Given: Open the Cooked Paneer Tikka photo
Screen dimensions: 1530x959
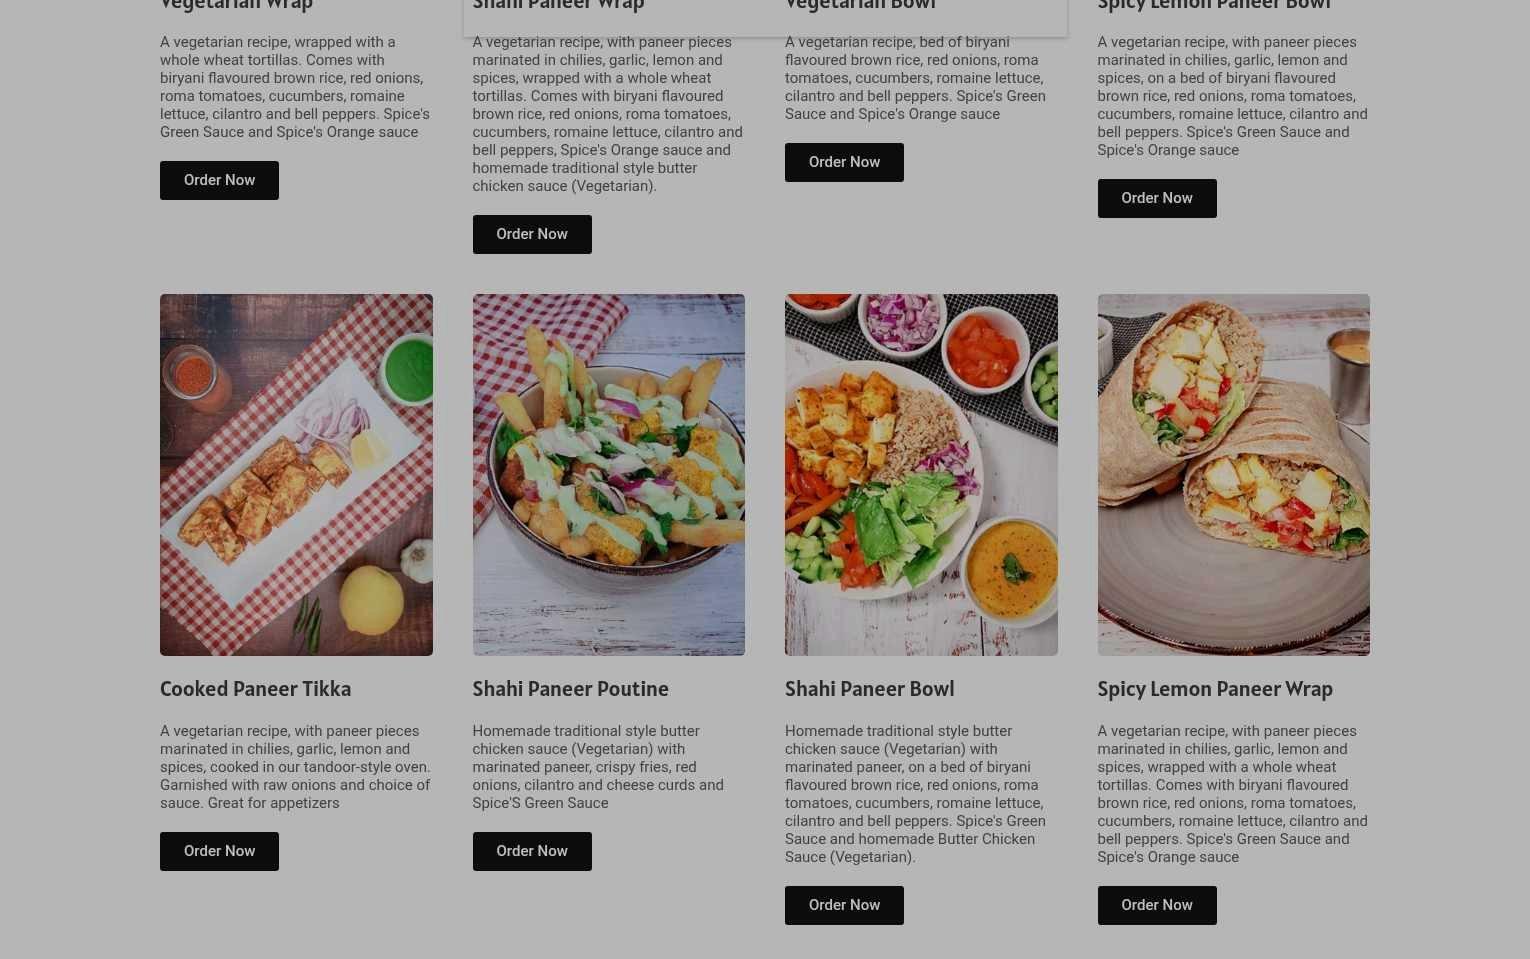Looking at the screenshot, I should 296,475.
